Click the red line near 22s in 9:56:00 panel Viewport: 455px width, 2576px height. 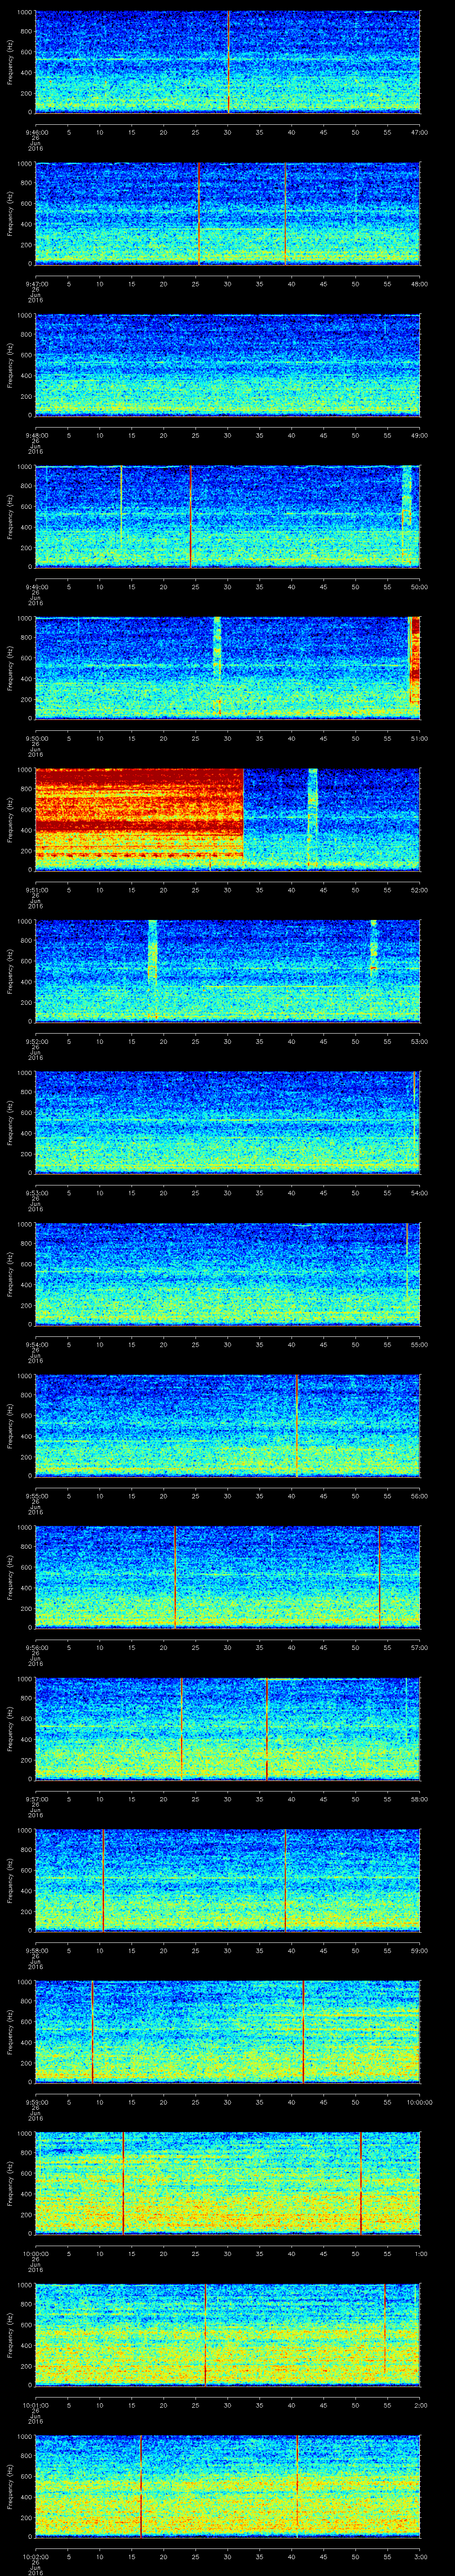tap(175, 1576)
